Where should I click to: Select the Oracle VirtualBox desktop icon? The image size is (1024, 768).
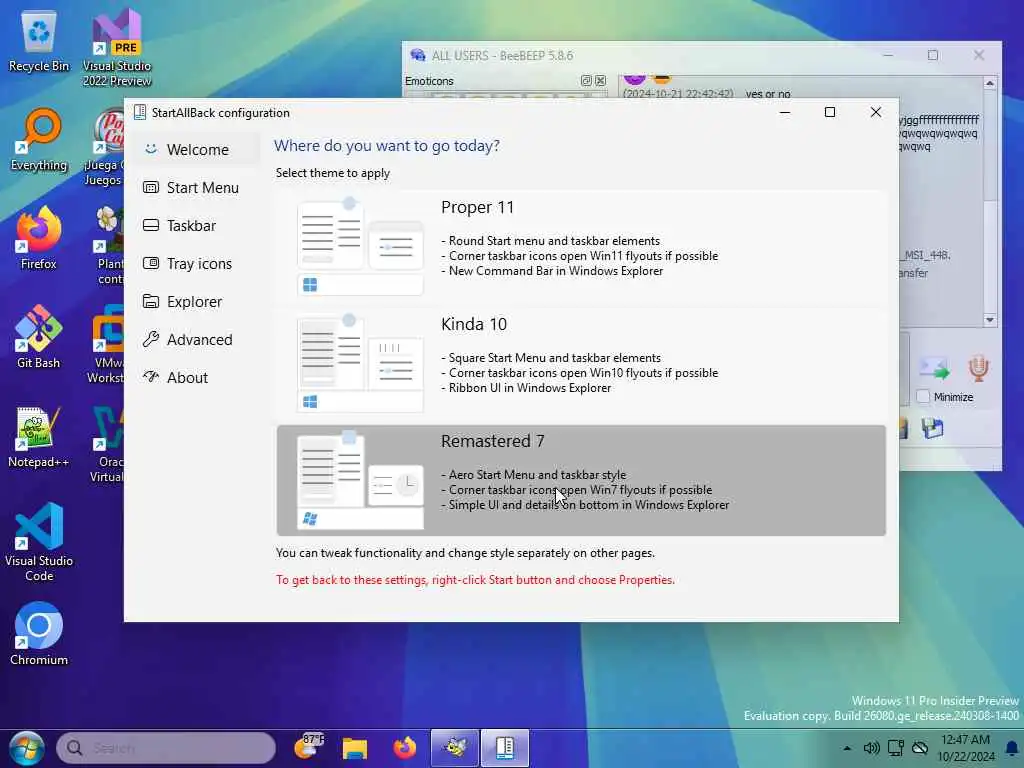pyautogui.click(x=107, y=444)
